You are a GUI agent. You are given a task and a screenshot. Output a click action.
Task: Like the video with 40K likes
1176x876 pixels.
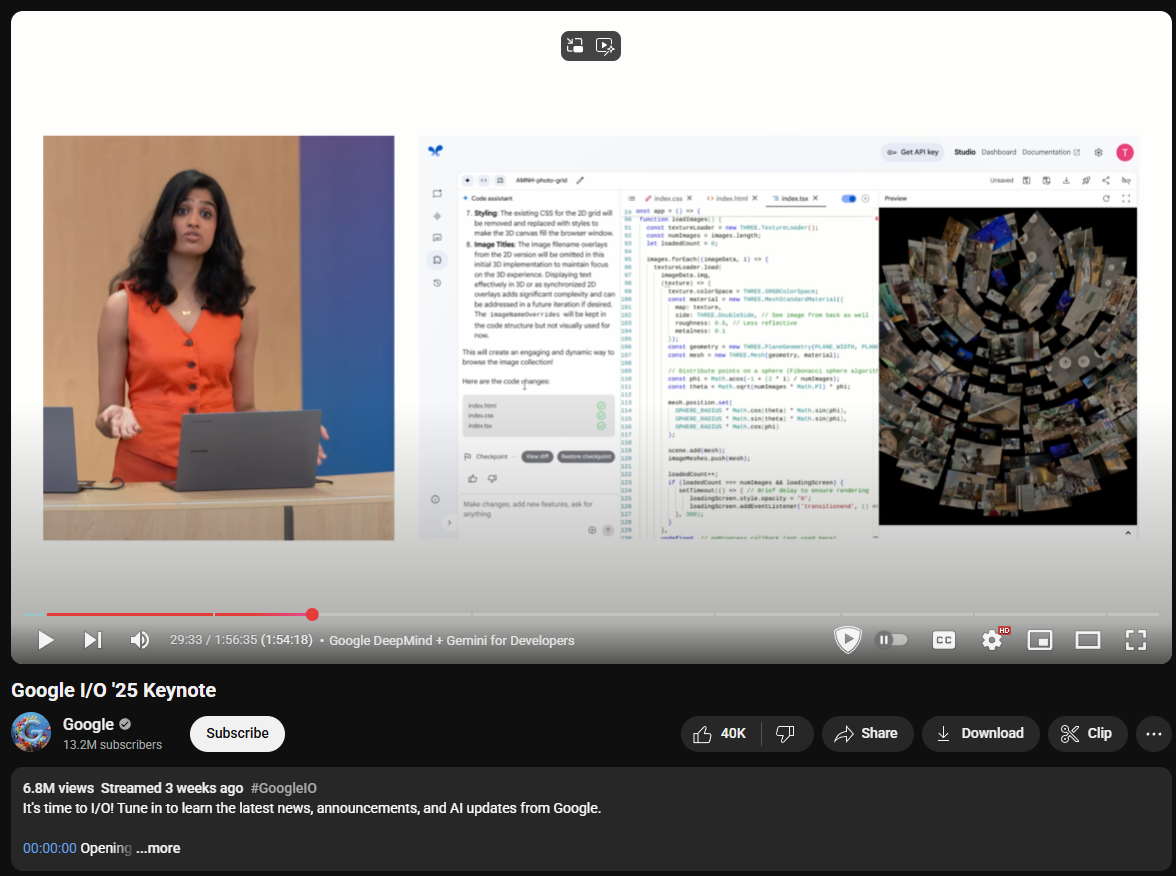coord(720,734)
